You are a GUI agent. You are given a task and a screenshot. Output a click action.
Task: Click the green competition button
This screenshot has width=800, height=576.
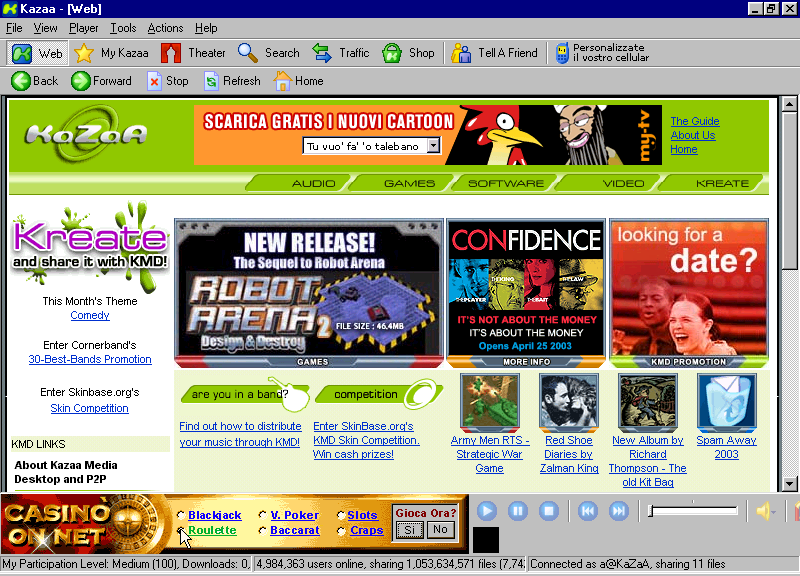379,394
